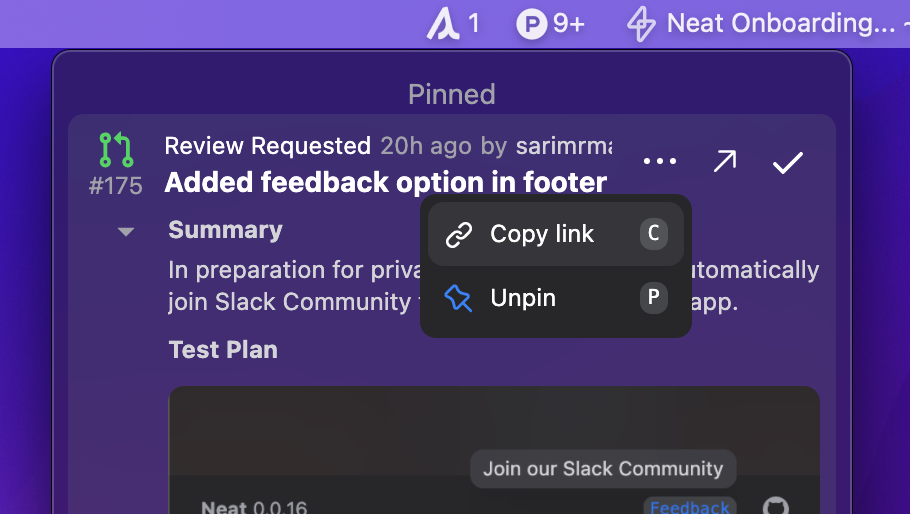Select Copy link from context menu
Image resolution: width=910 pixels, height=514 pixels.
(x=555, y=234)
